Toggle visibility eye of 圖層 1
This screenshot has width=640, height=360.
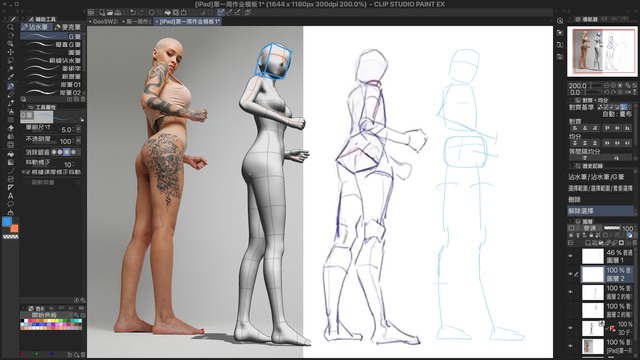tap(571, 256)
